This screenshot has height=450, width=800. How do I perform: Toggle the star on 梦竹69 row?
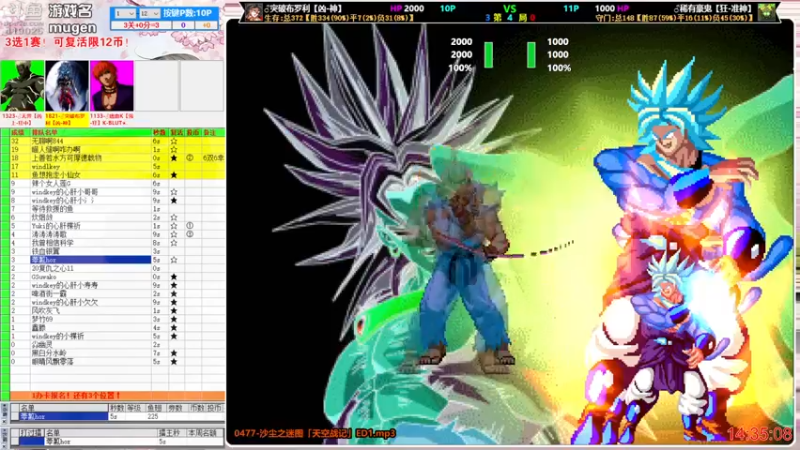coord(174,319)
